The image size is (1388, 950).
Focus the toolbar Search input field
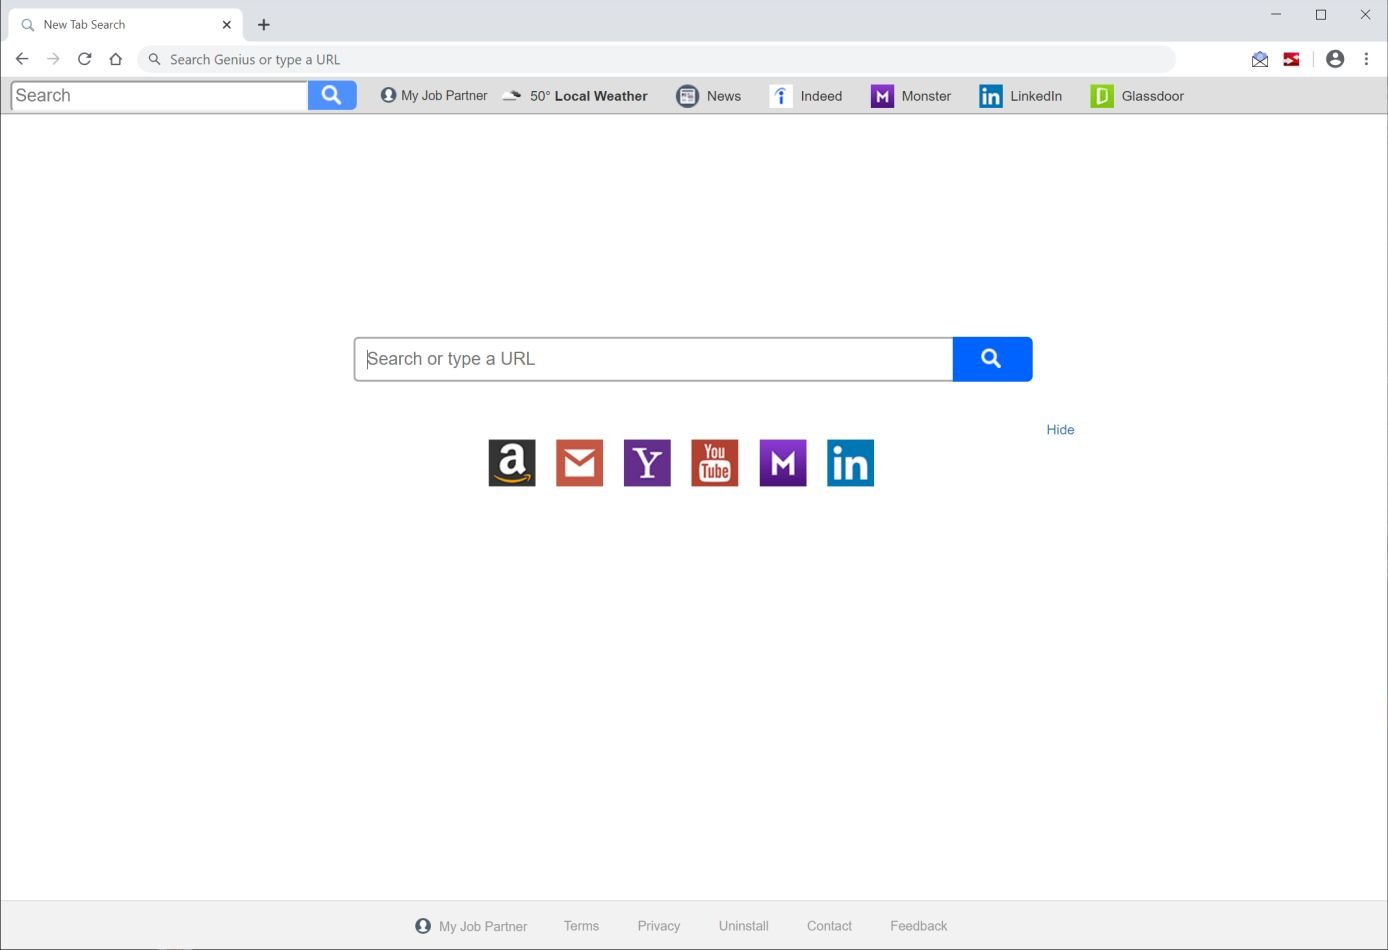point(160,96)
